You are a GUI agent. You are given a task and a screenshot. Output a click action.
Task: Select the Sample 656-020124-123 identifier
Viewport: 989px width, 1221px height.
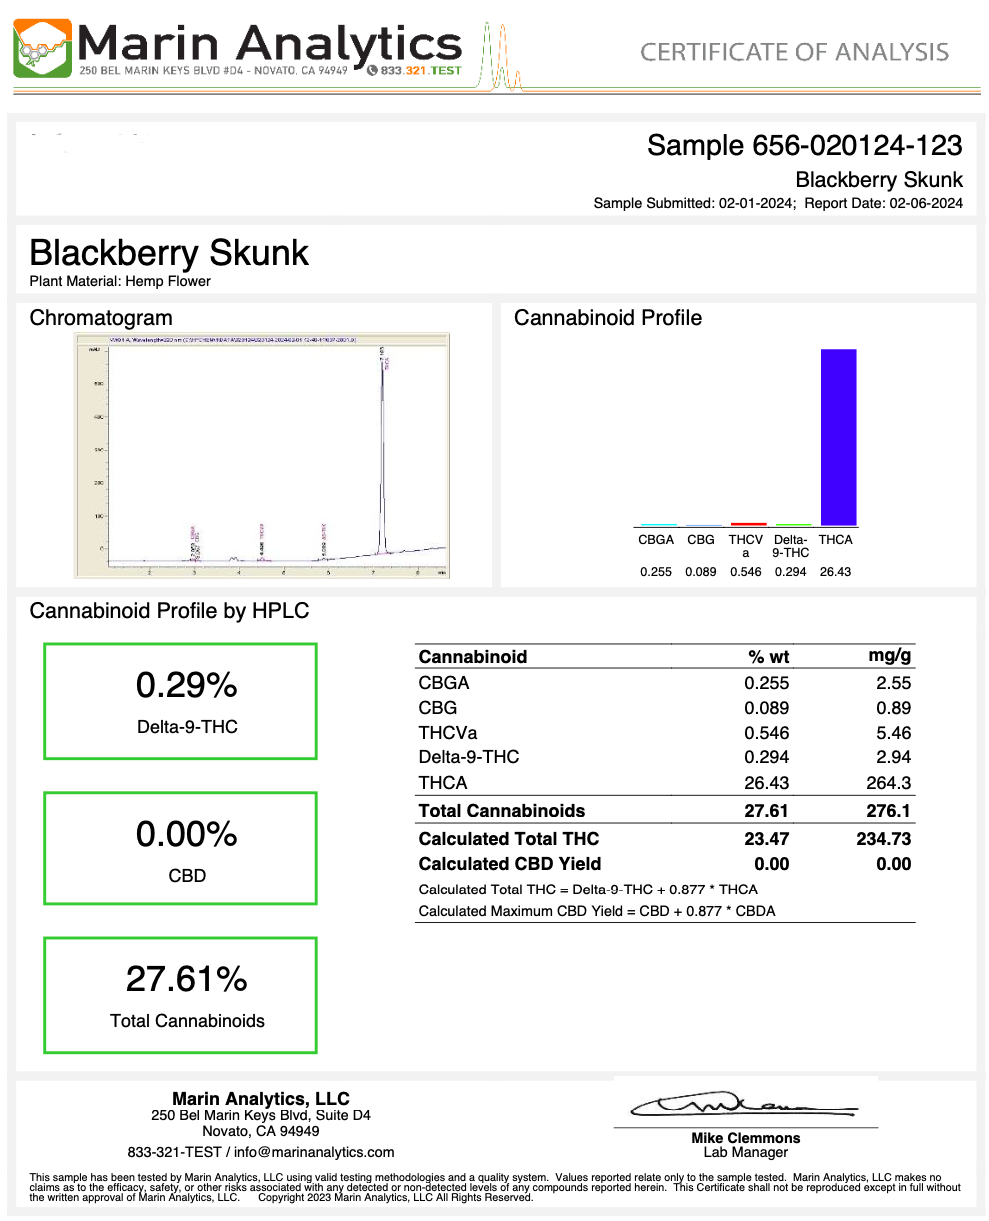pos(804,146)
